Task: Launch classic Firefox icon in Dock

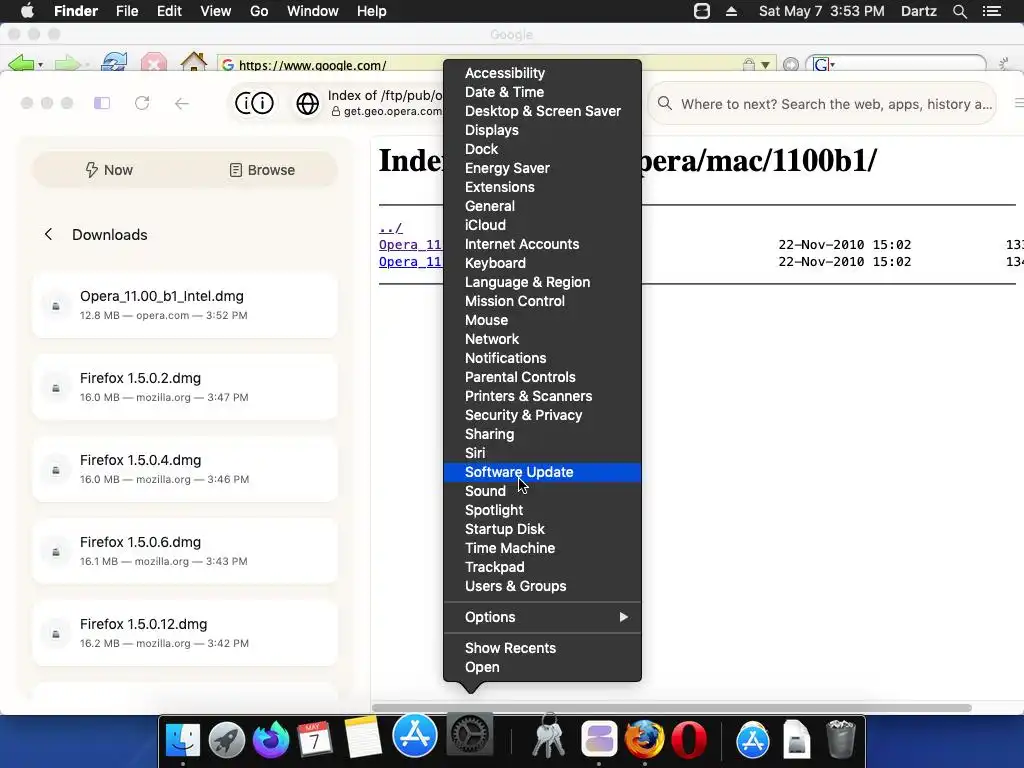Action: click(645, 741)
